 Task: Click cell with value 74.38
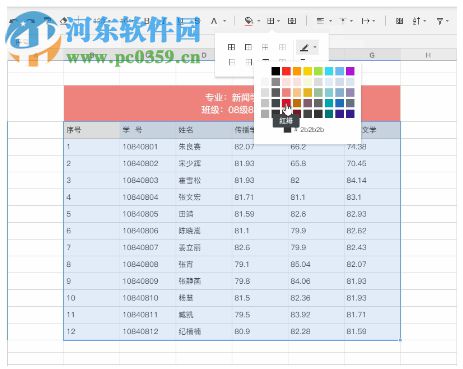pos(372,147)
